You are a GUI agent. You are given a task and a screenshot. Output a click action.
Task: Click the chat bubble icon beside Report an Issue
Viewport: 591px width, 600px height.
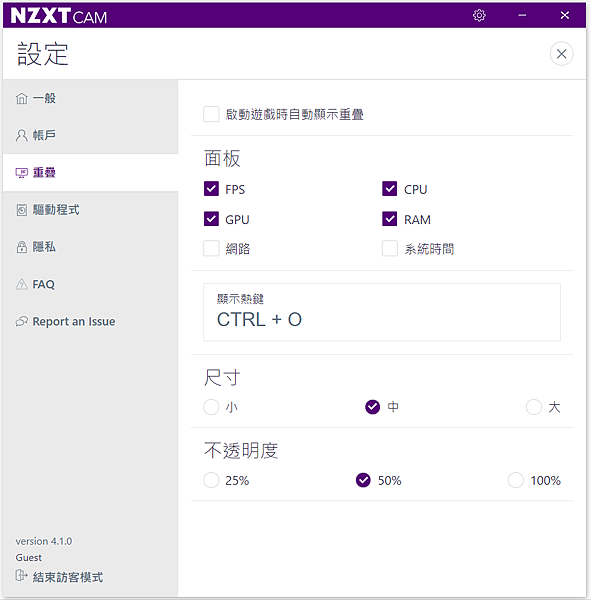(21, 321)
